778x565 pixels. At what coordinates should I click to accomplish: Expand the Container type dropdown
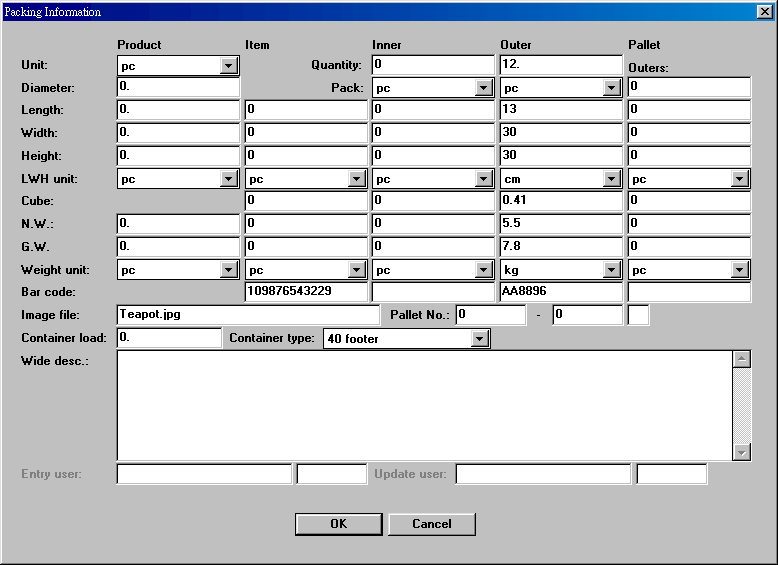point(480,340)
